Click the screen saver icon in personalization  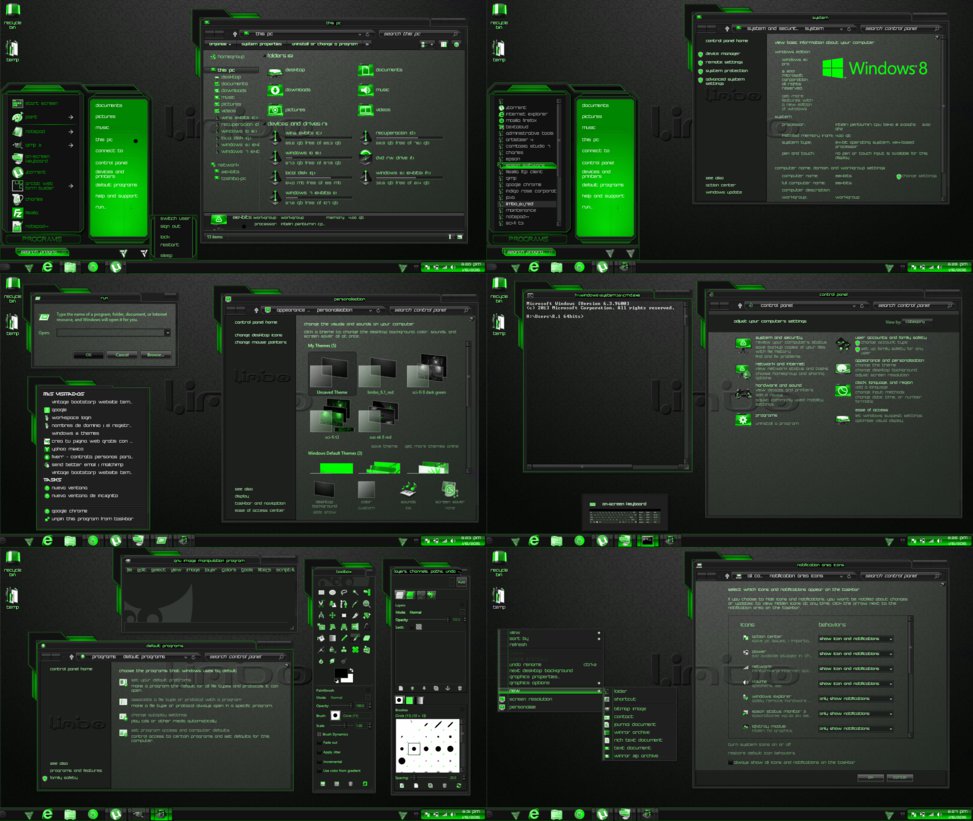450,489
